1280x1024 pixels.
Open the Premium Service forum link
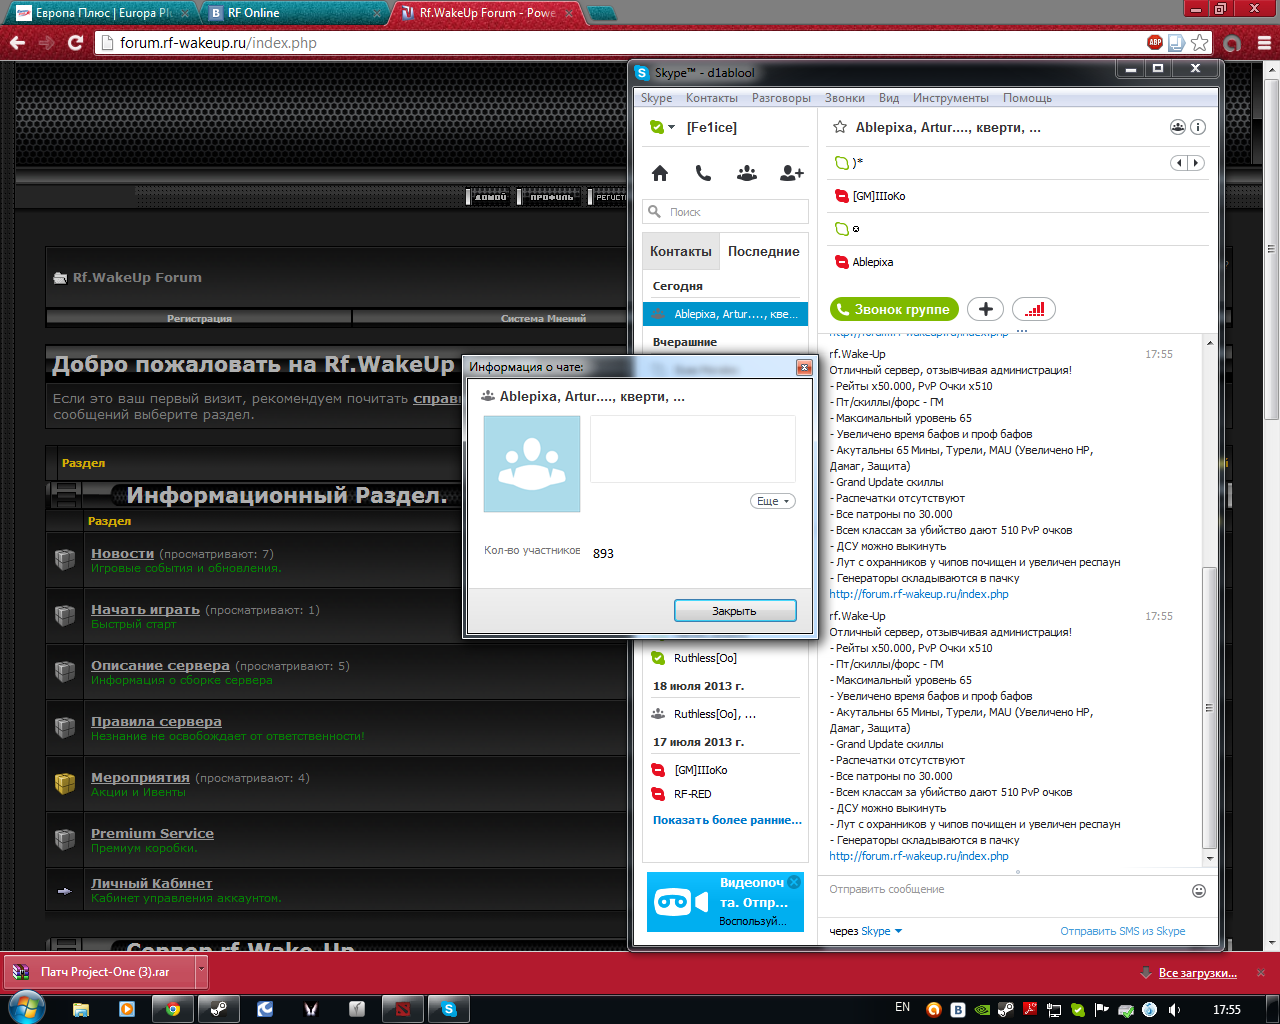tap(152, 833)
